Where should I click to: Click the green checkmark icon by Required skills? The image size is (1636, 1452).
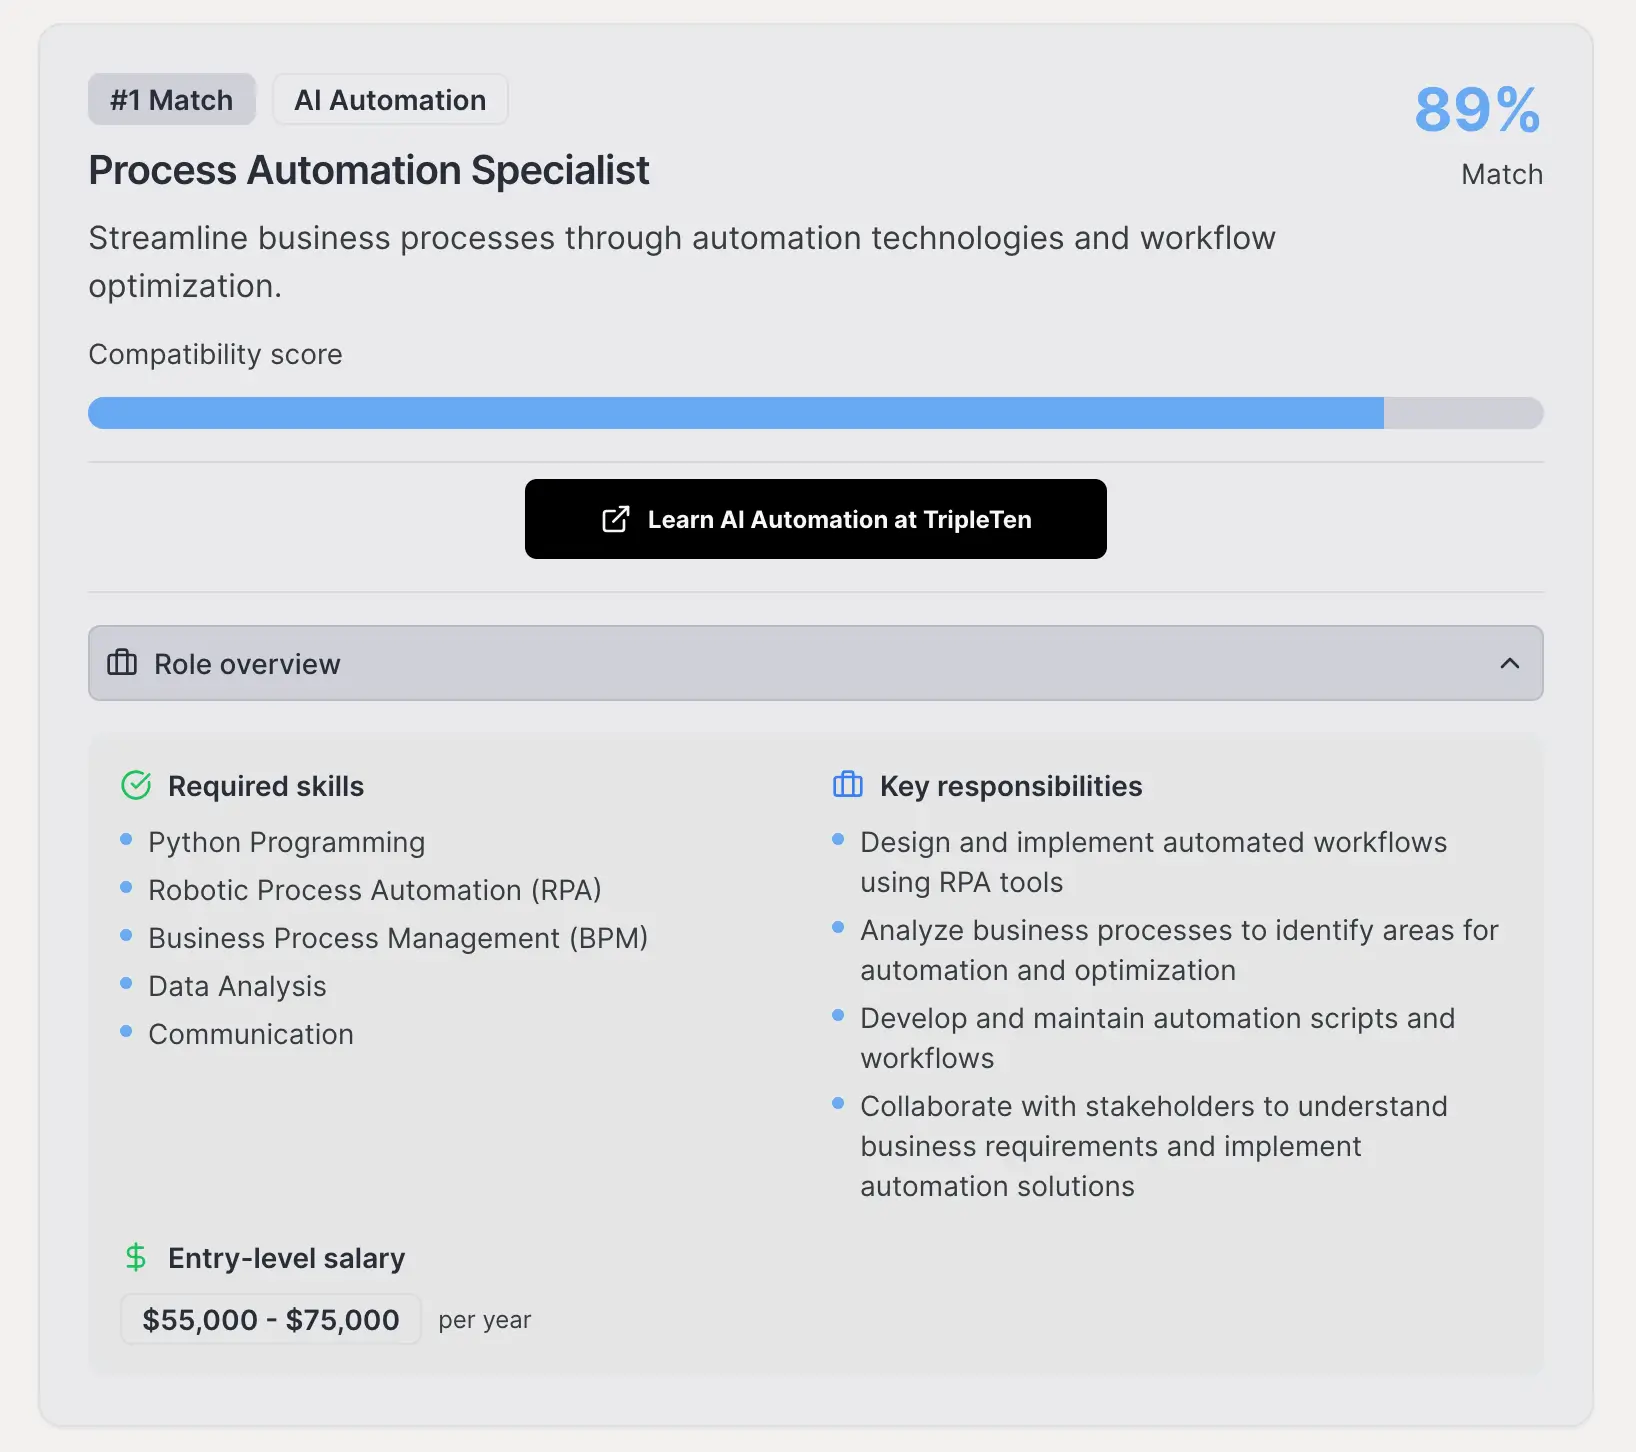(136, 786)
